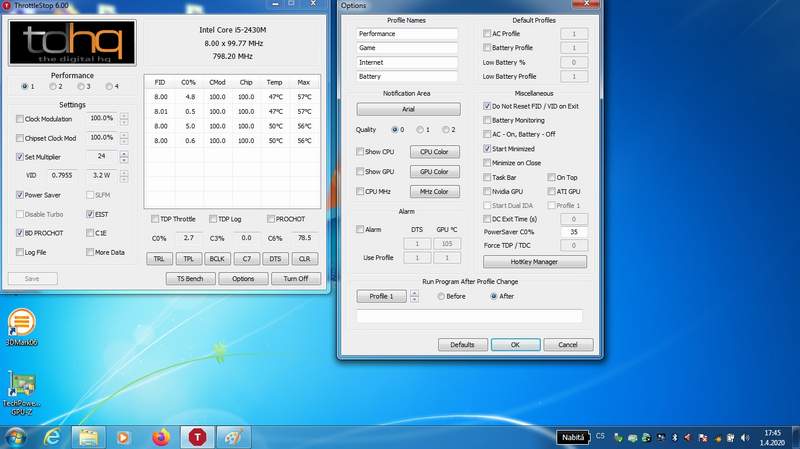Launch Internet Explorer from the taskbar

(x=52, y=437)
